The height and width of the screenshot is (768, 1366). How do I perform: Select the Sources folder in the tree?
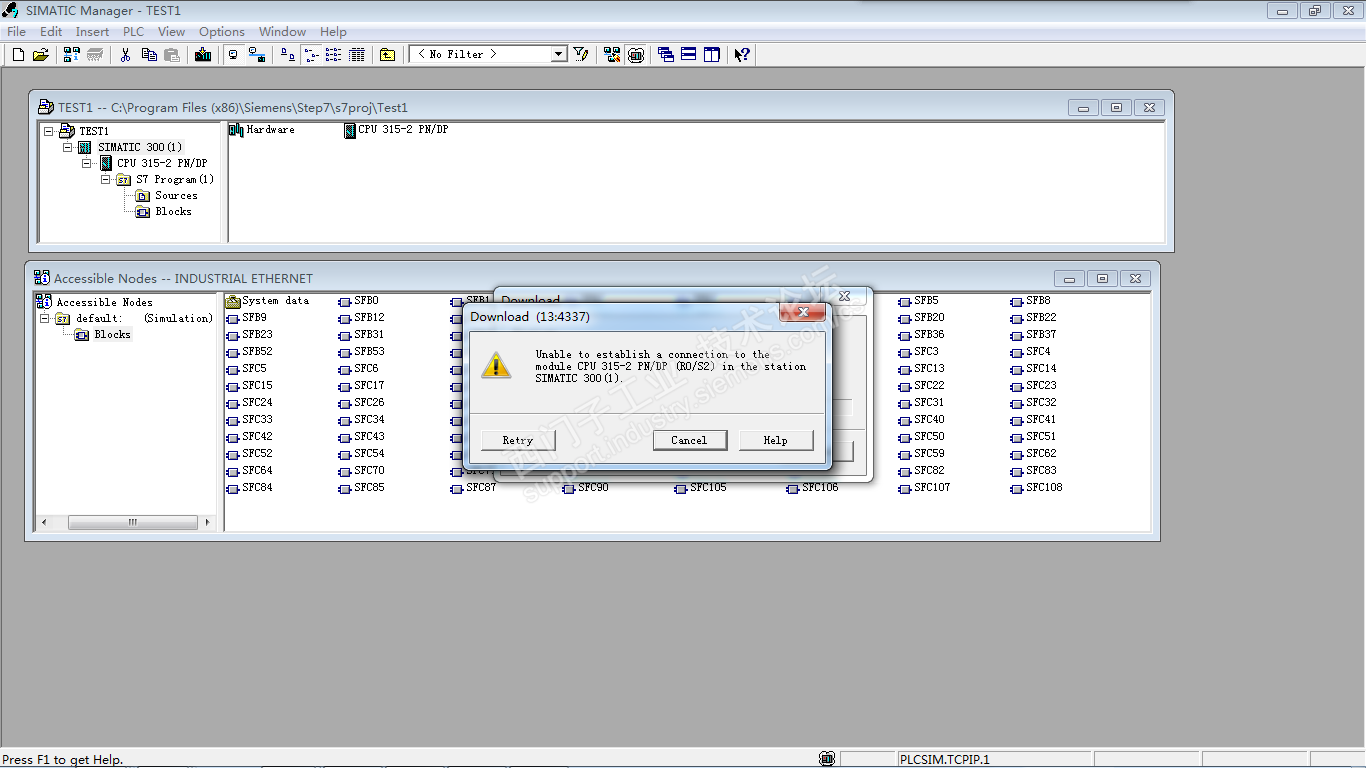176,195
